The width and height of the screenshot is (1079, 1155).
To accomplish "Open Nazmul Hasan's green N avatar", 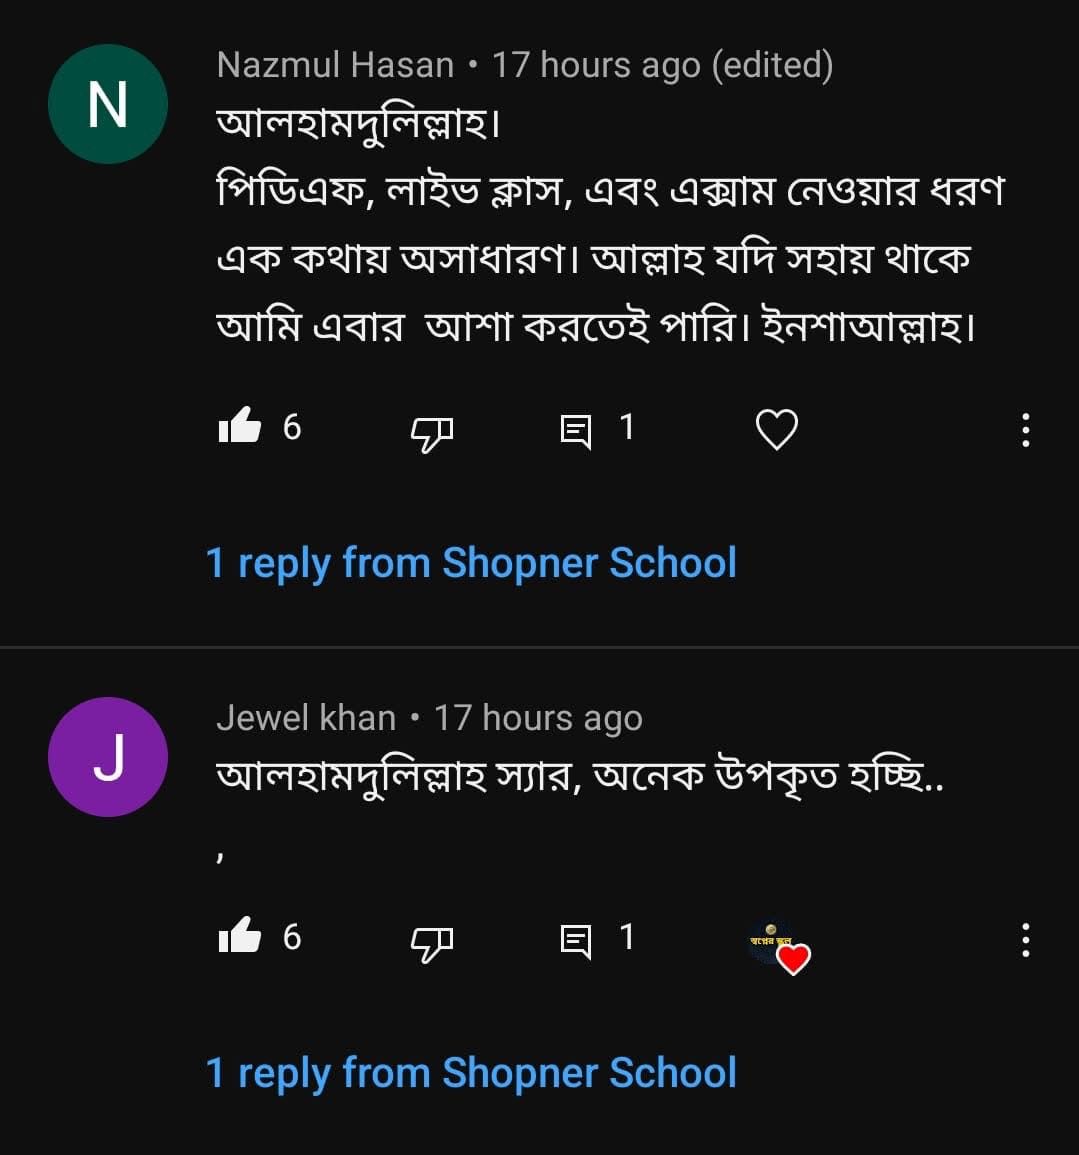I will (x=108, y=104).
